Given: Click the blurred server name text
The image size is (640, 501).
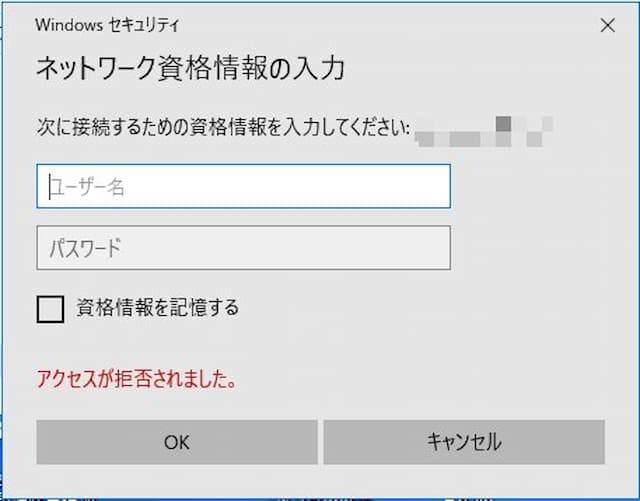Looking at the screenshot, I should point(484,131).
